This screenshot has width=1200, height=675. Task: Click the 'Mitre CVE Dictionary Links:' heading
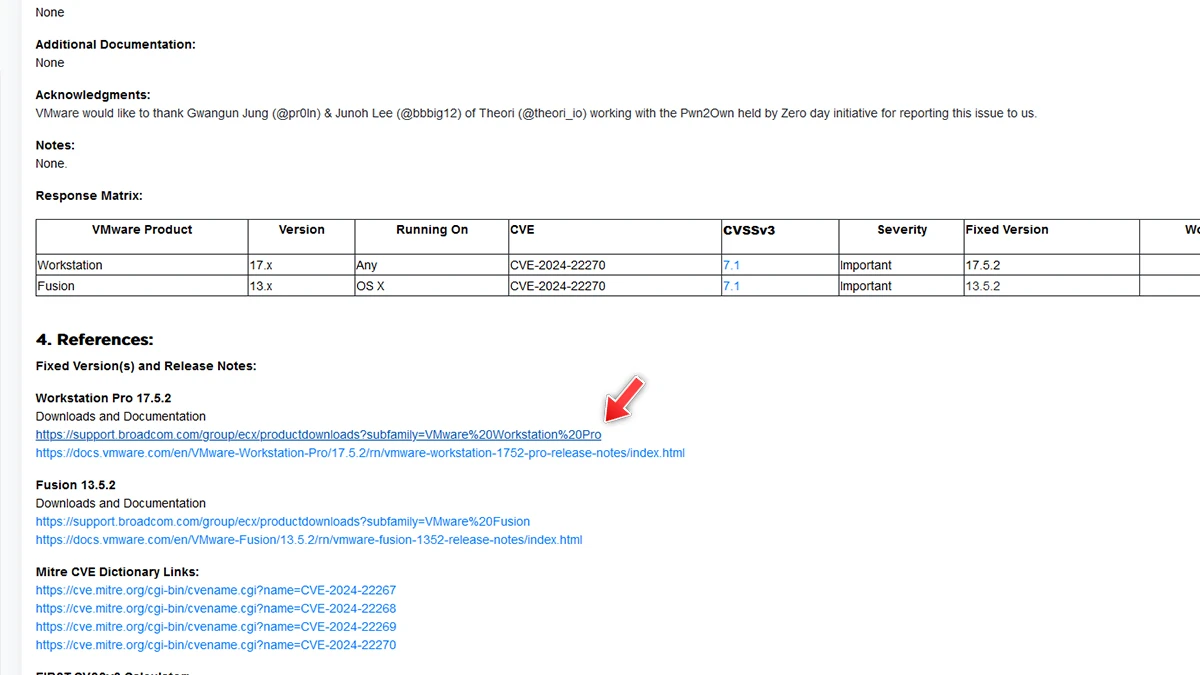click(118, 572)
